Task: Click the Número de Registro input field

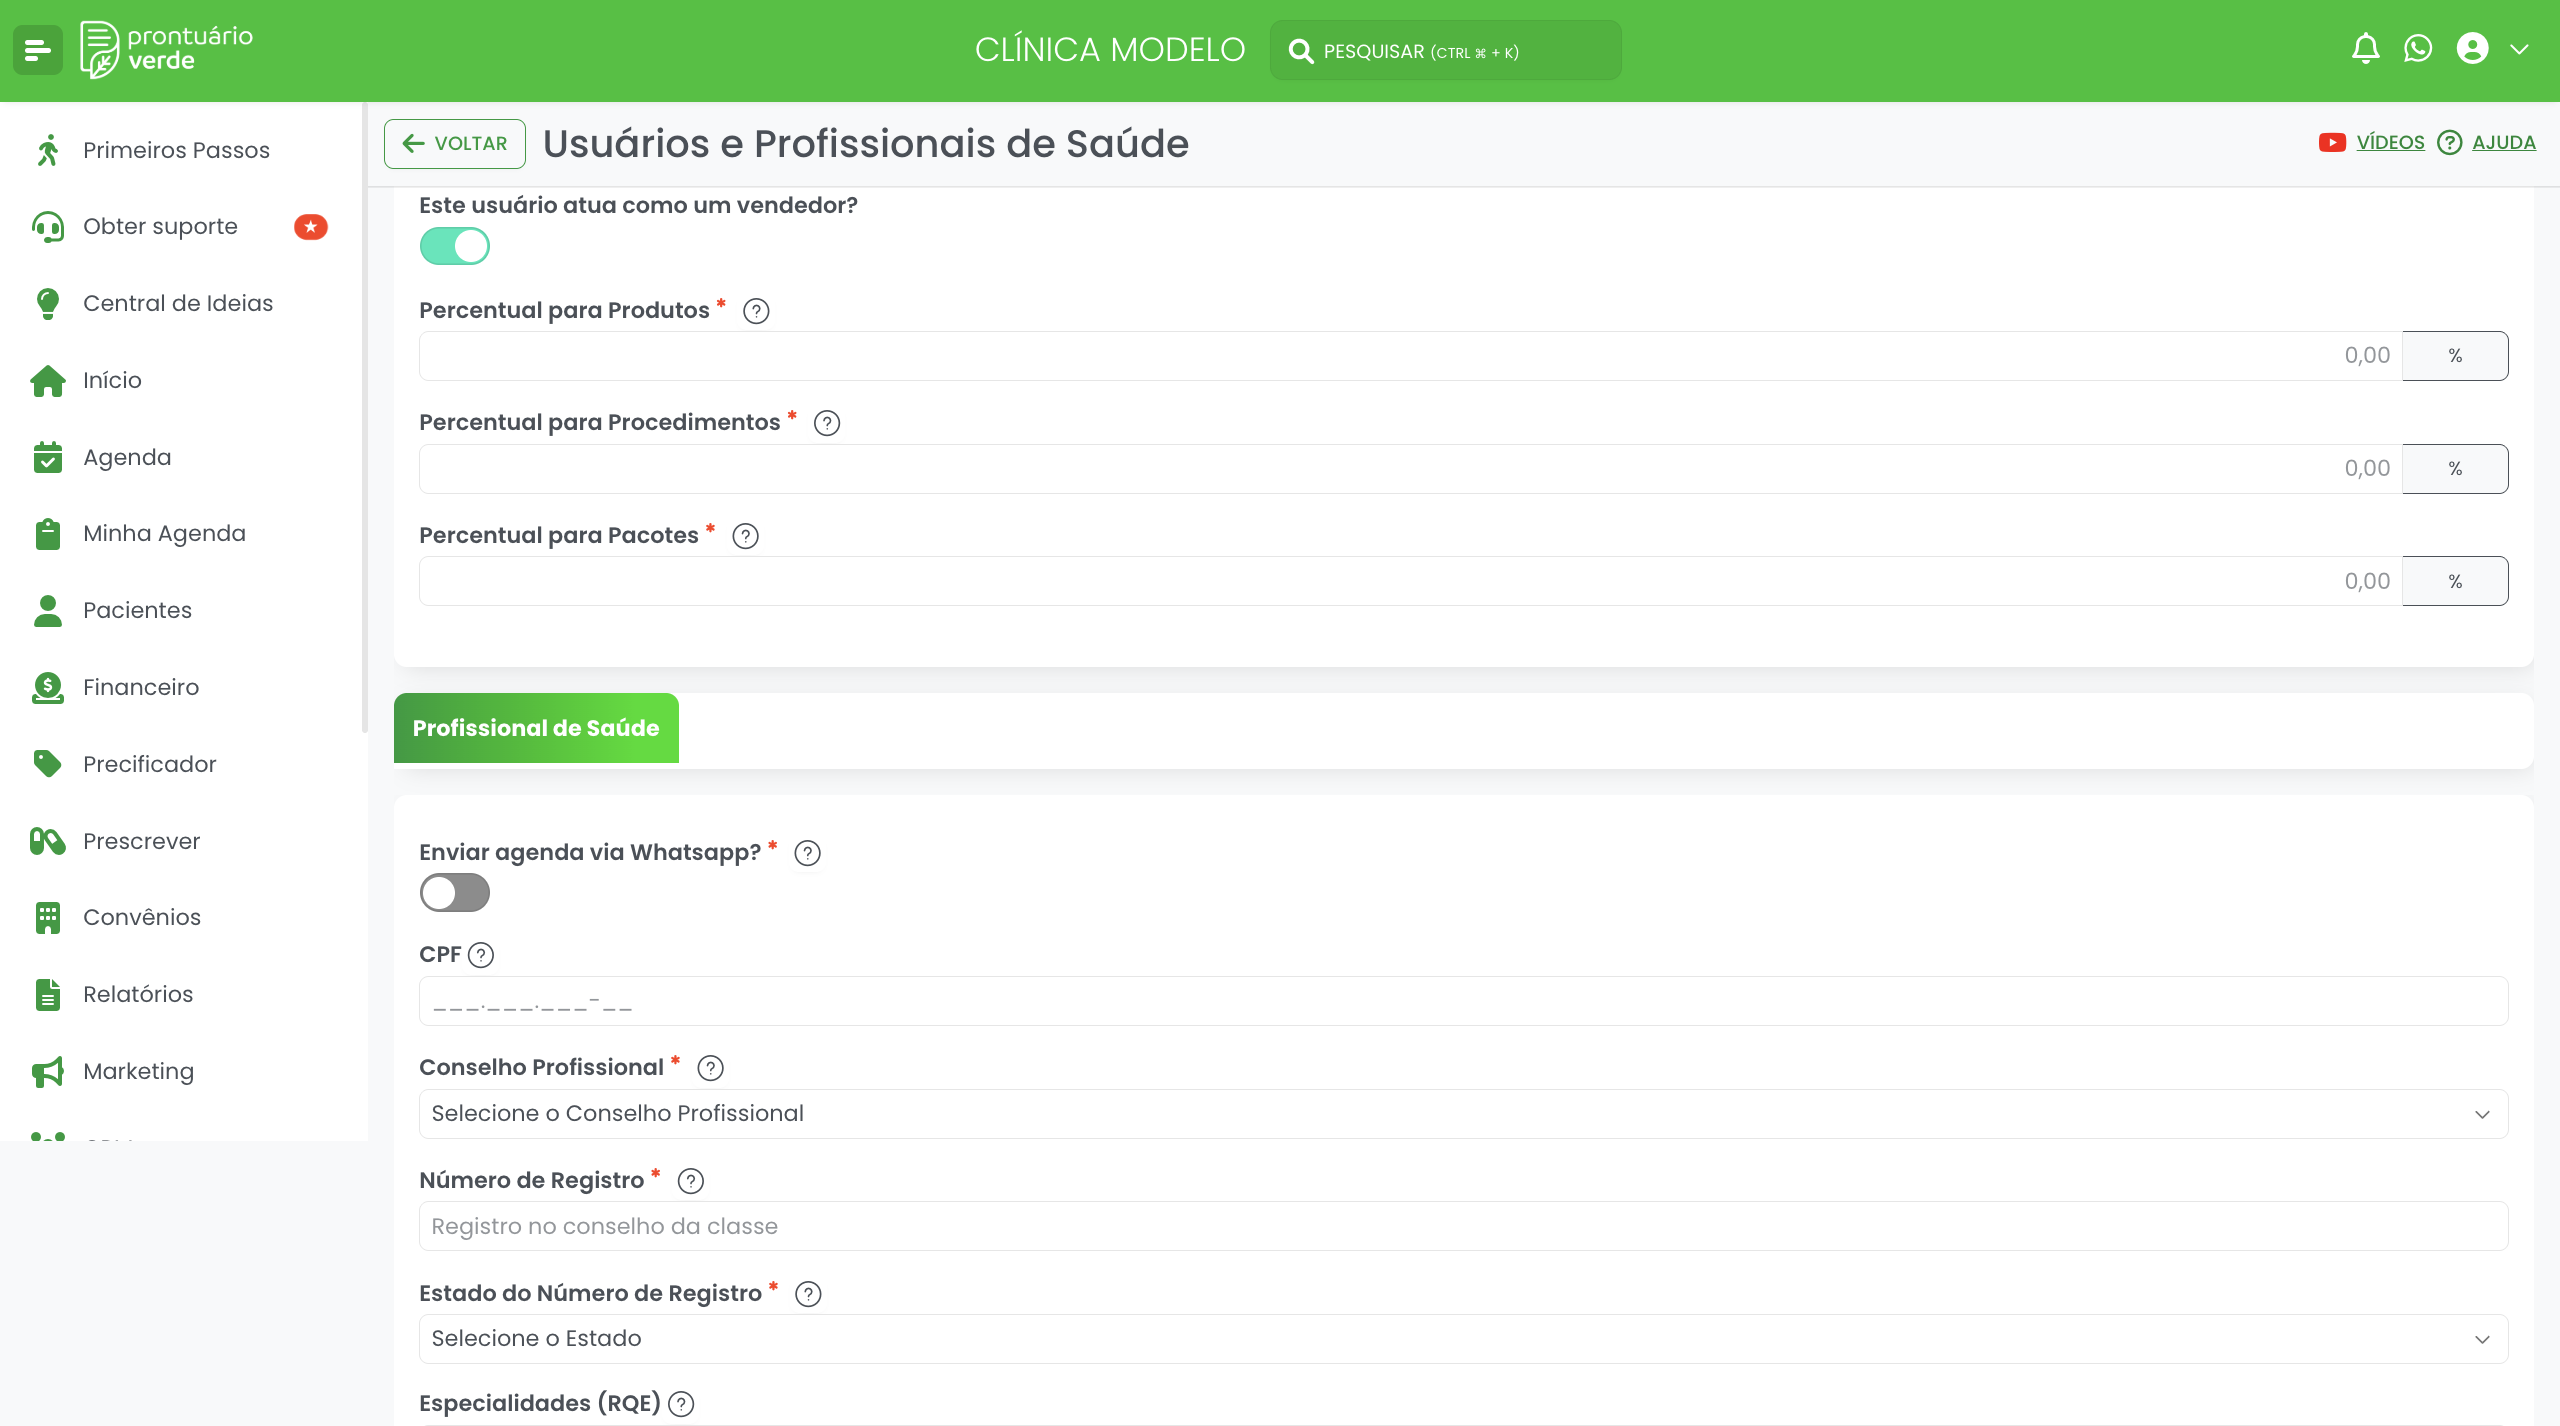Action: click(x=1463, y=1226)
